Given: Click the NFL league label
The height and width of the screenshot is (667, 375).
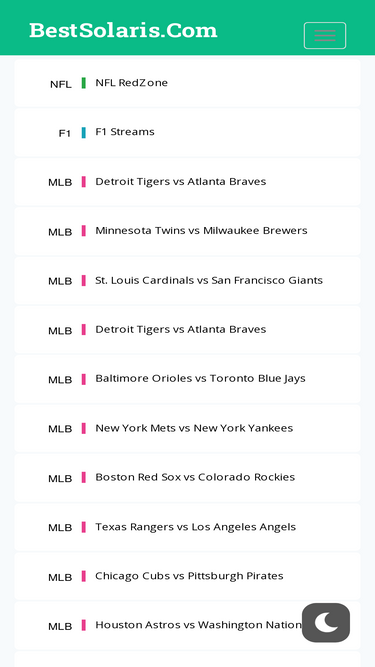Looking at the screenshot, I should pyautogui.click(x=61, y=84).
